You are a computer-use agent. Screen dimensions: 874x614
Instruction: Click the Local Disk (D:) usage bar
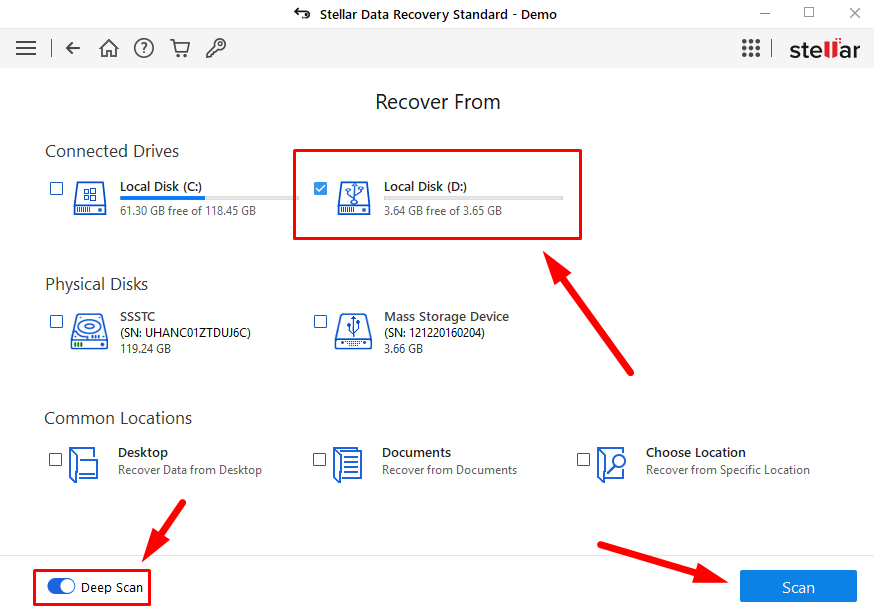pos(474,198)
